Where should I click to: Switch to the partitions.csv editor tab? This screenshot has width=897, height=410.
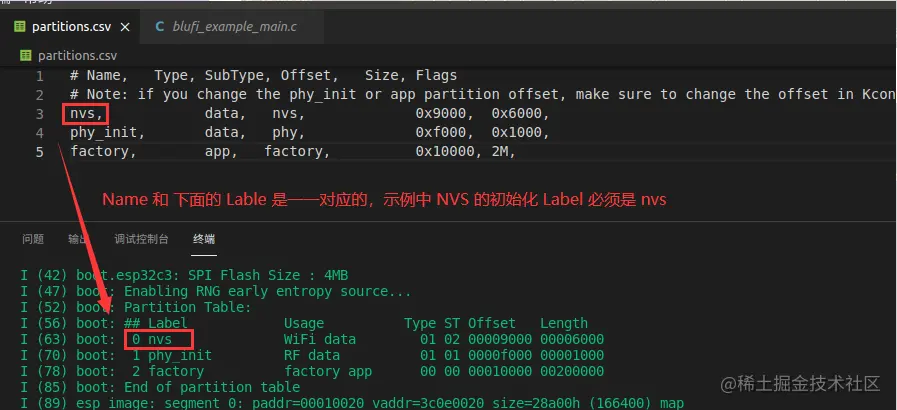point(72,27)
